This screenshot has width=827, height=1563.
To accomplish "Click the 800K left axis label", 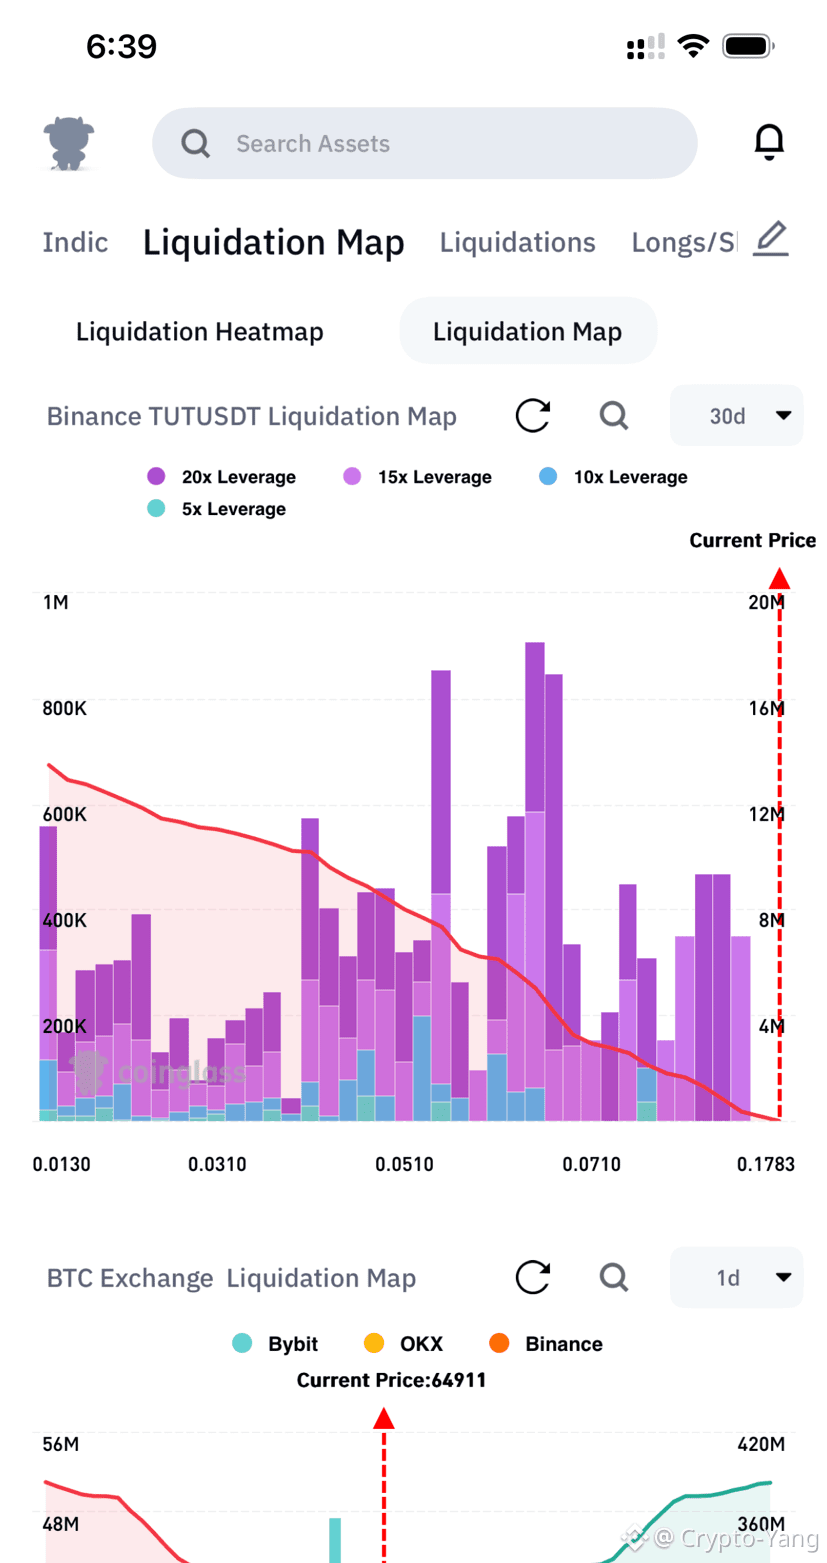I will tap(65, 709).
